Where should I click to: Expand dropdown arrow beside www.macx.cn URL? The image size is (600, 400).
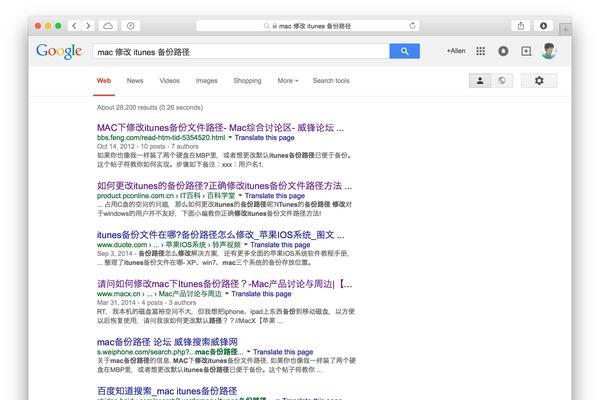point(227,294)
